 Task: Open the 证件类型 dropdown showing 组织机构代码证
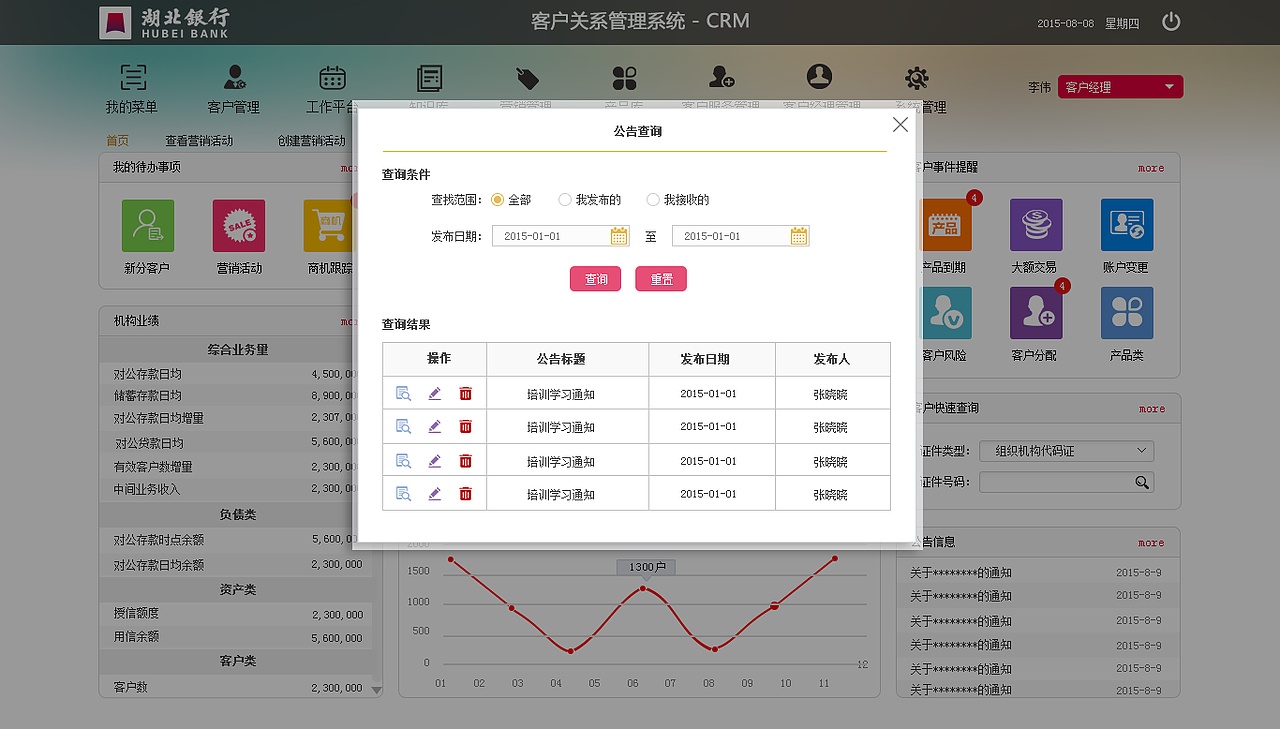pyautogui.click(x=1066, y=451)
